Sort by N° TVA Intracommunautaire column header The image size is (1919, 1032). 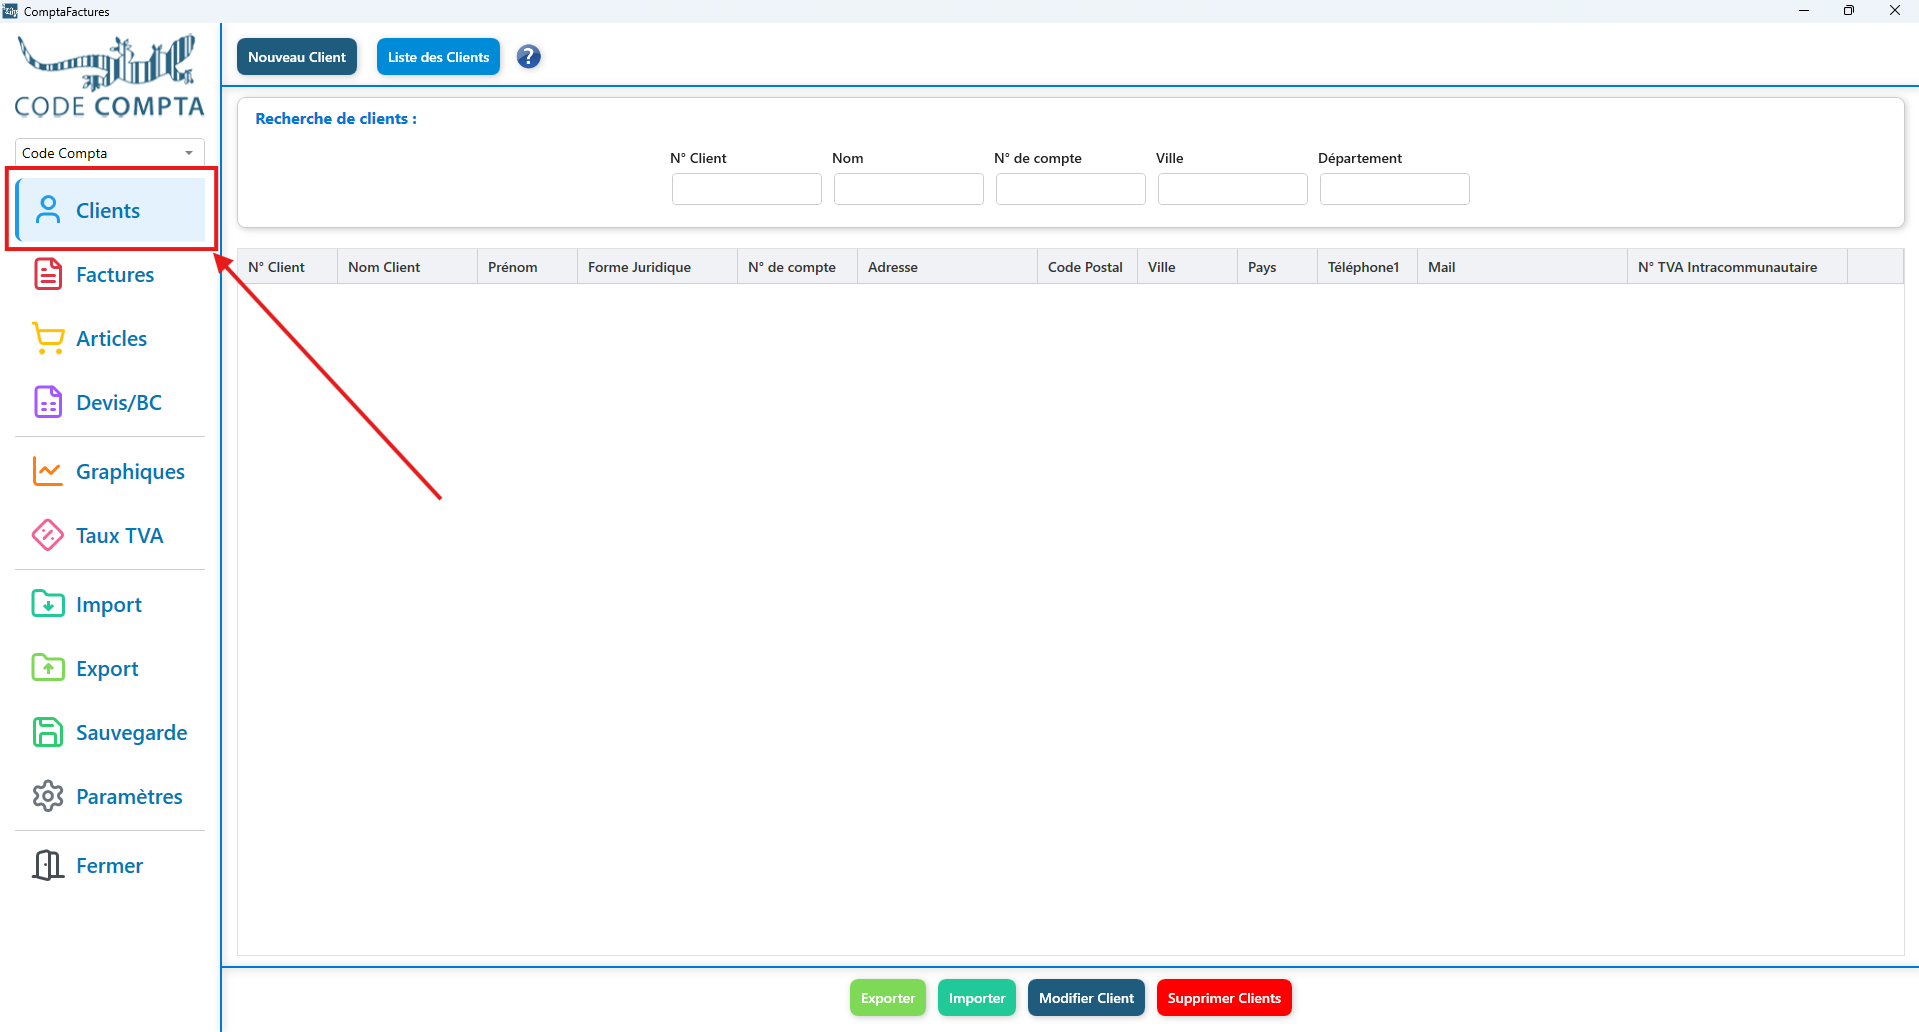click(1738, 267)
